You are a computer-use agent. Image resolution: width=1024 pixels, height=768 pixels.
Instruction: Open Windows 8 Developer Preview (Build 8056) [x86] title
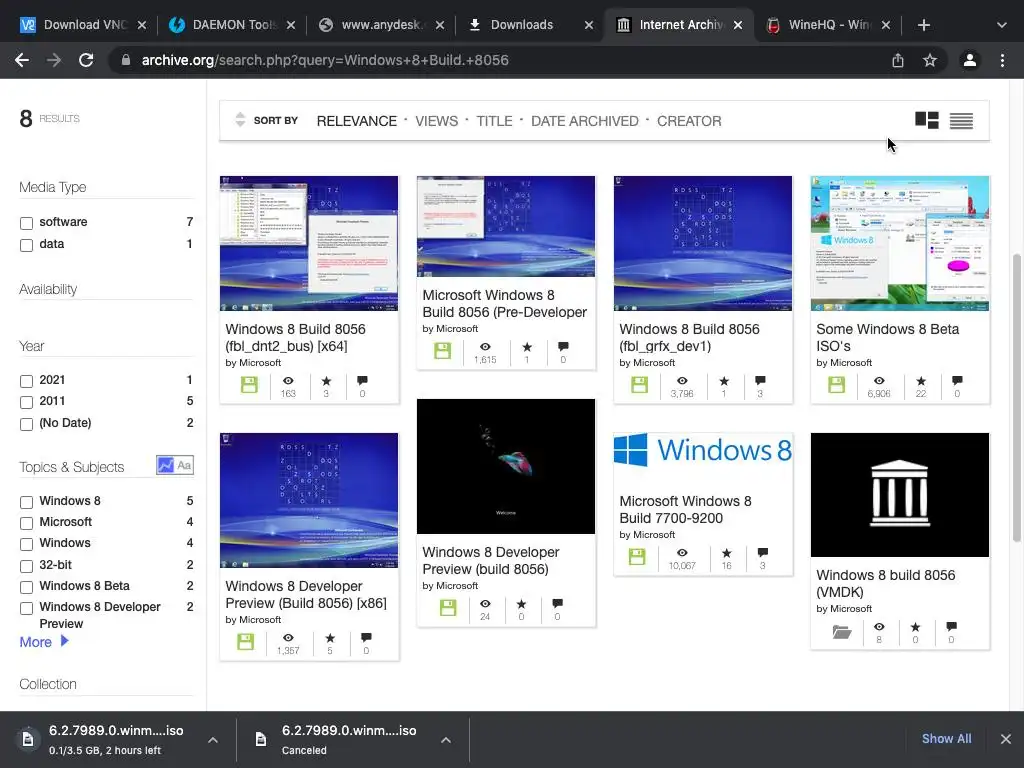(x=306, y=594)
